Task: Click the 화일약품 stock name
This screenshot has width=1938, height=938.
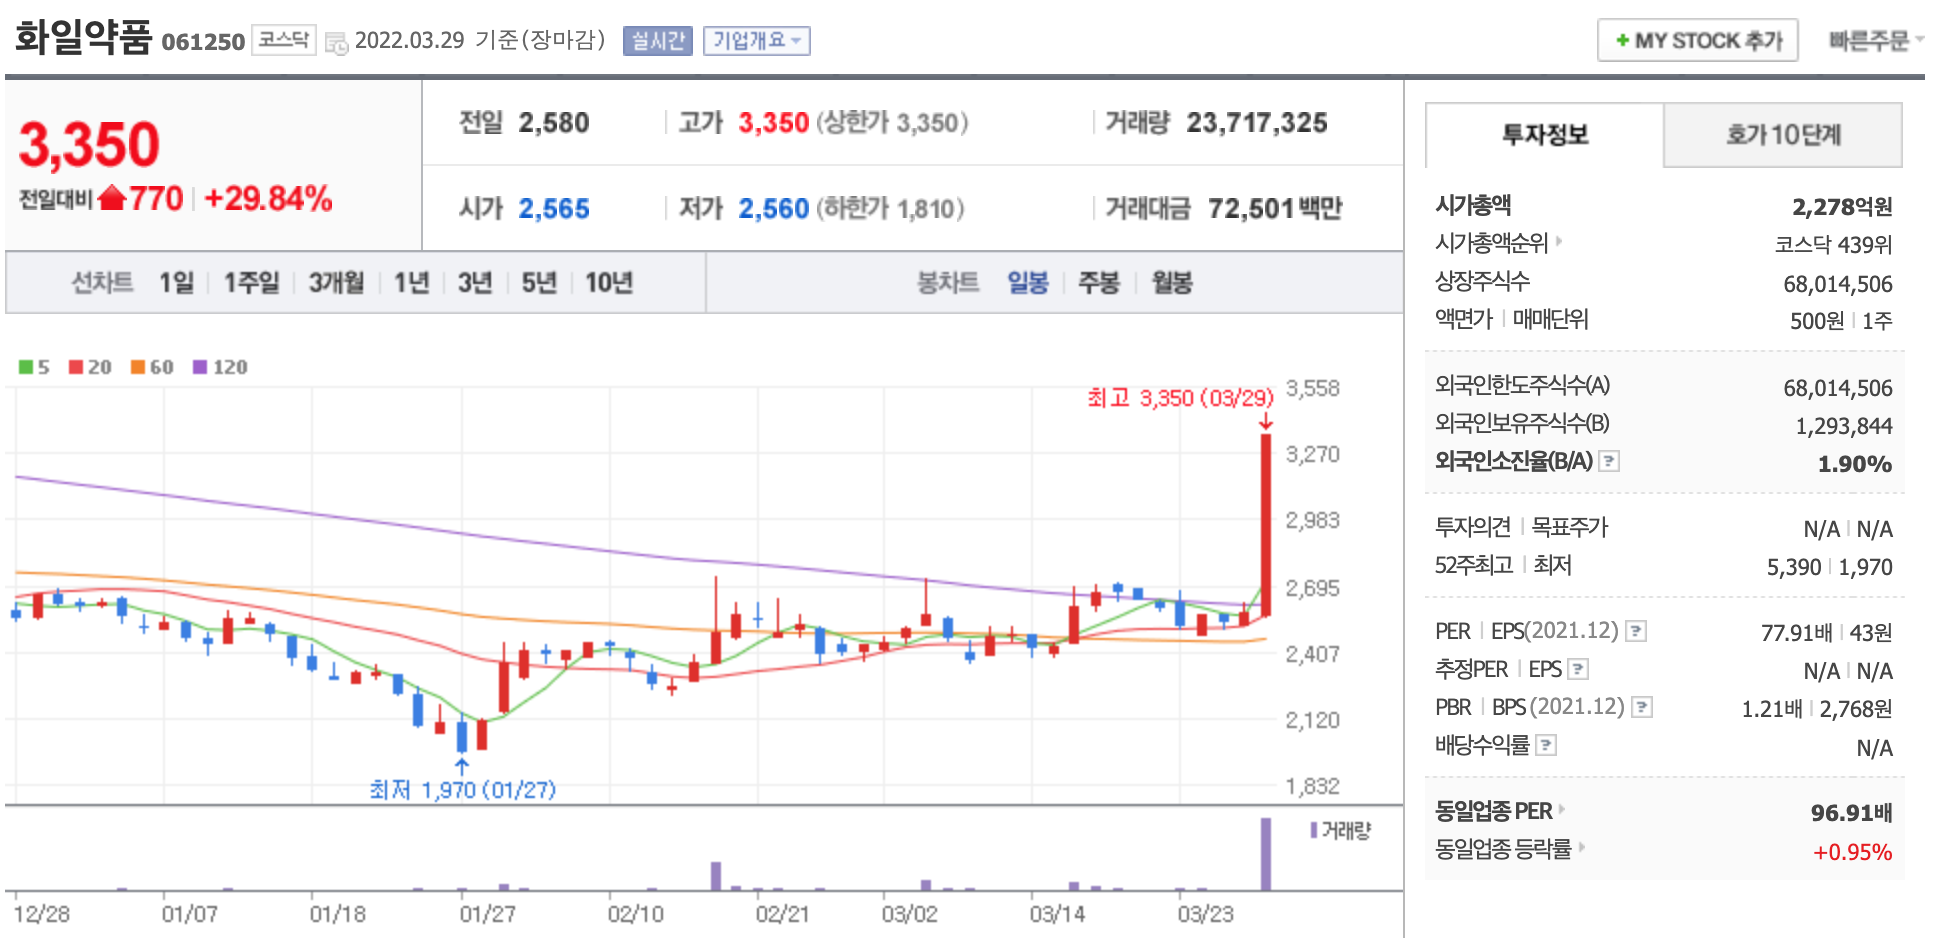Action: pos(83,38)
